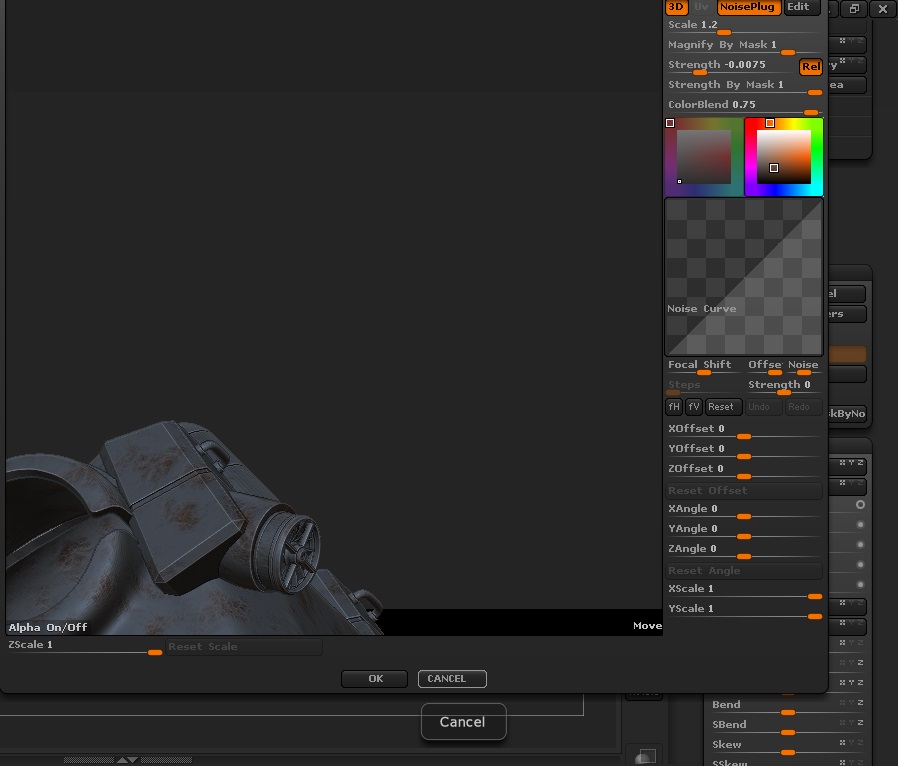Click the Skew modifier XYZ axis icons
The height and width of the screenshot is (768, 898).
pyautogui.click(x=850, y=743)
